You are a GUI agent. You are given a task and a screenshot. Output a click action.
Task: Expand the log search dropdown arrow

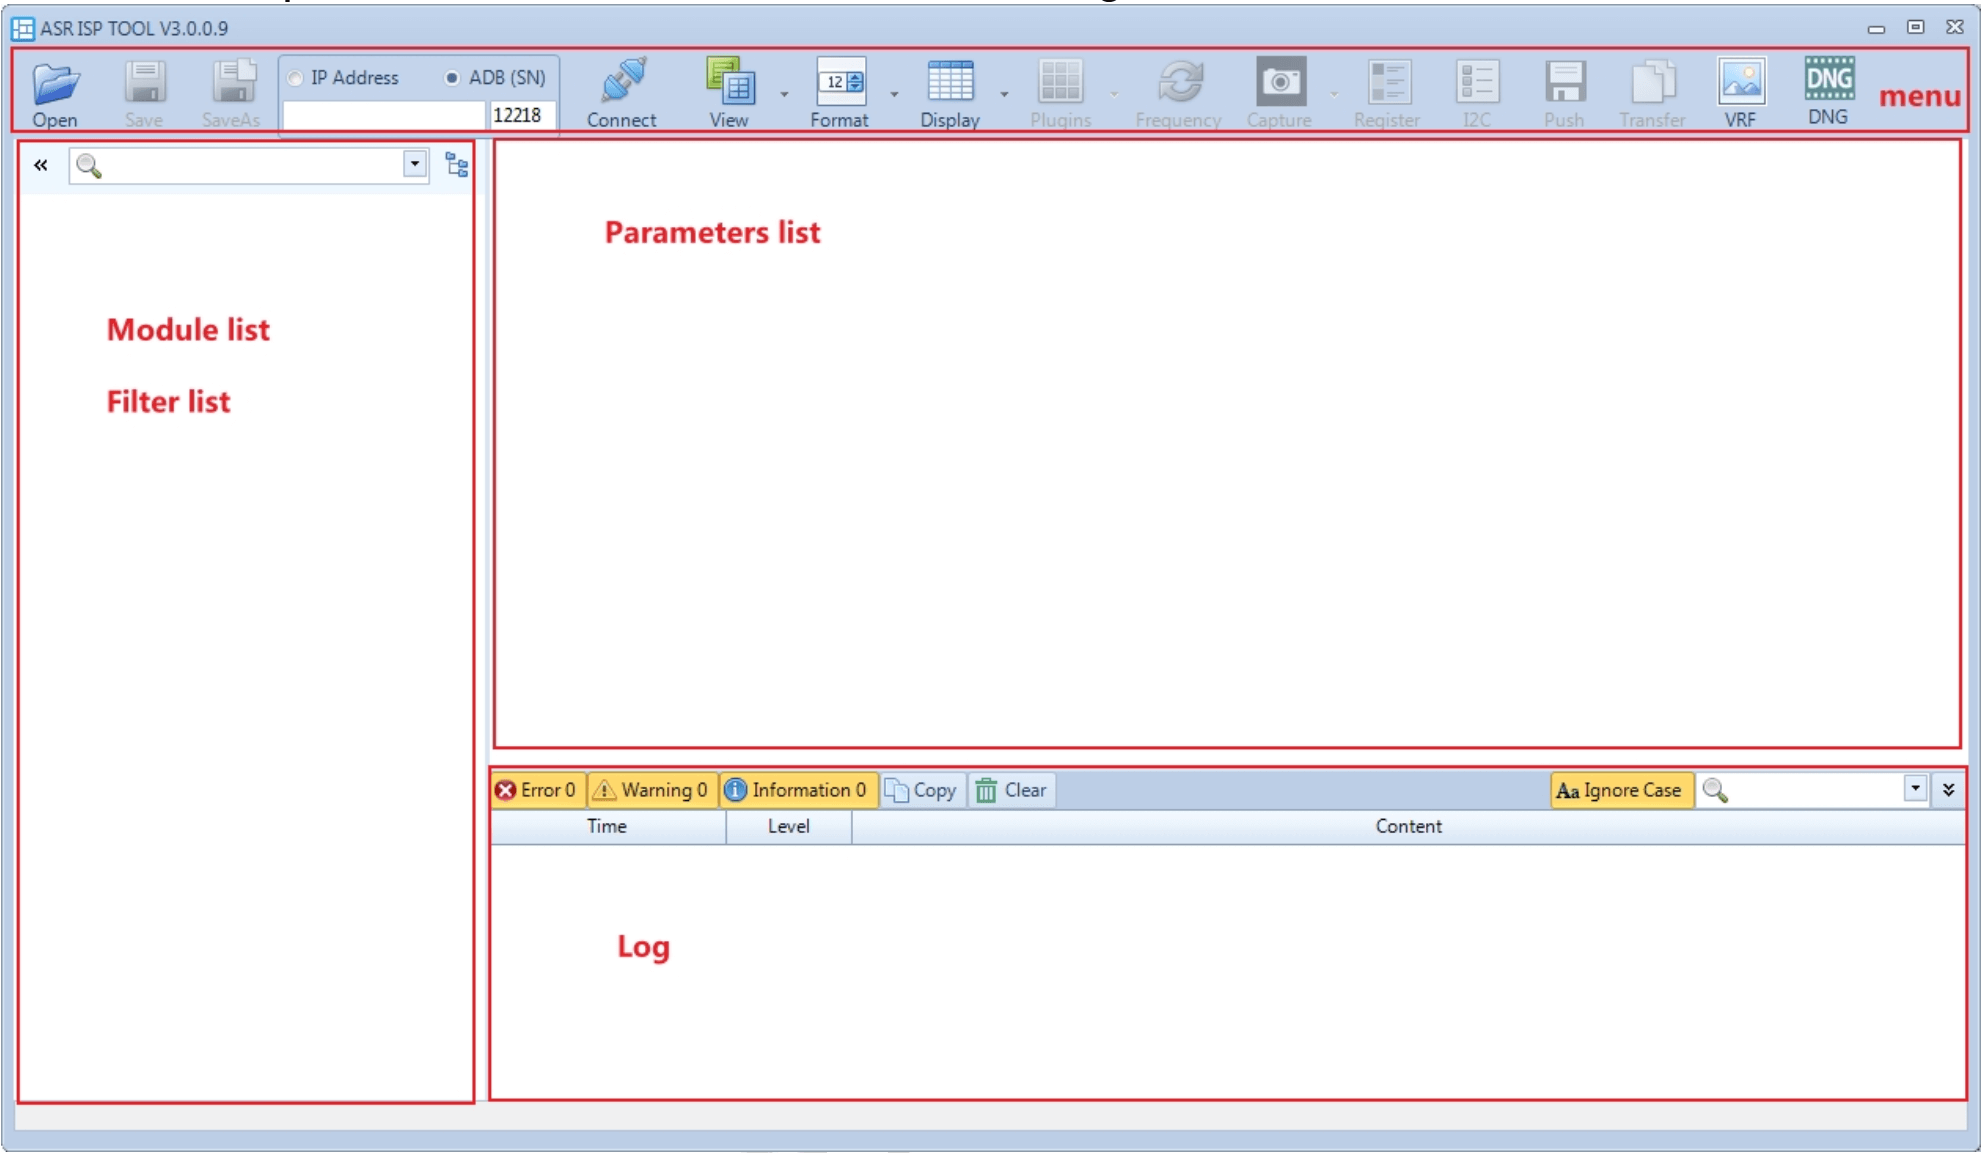click(x=1915, y=789)
